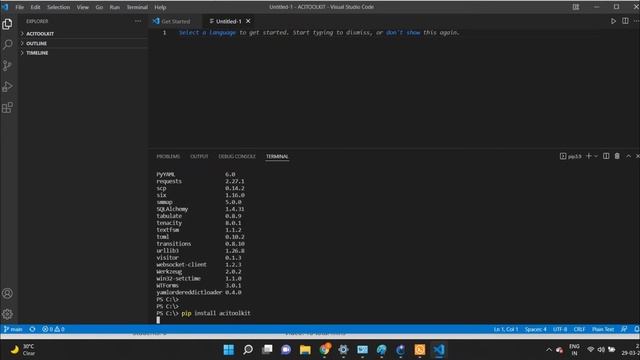
Task: Show hidden tray icons chevron
Action: coord(549,350)
